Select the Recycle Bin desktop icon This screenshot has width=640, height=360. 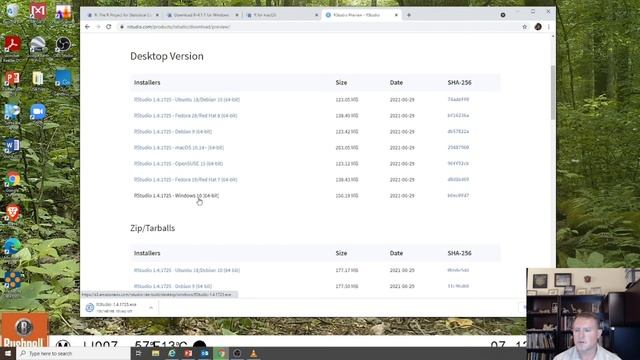[12, 12]
